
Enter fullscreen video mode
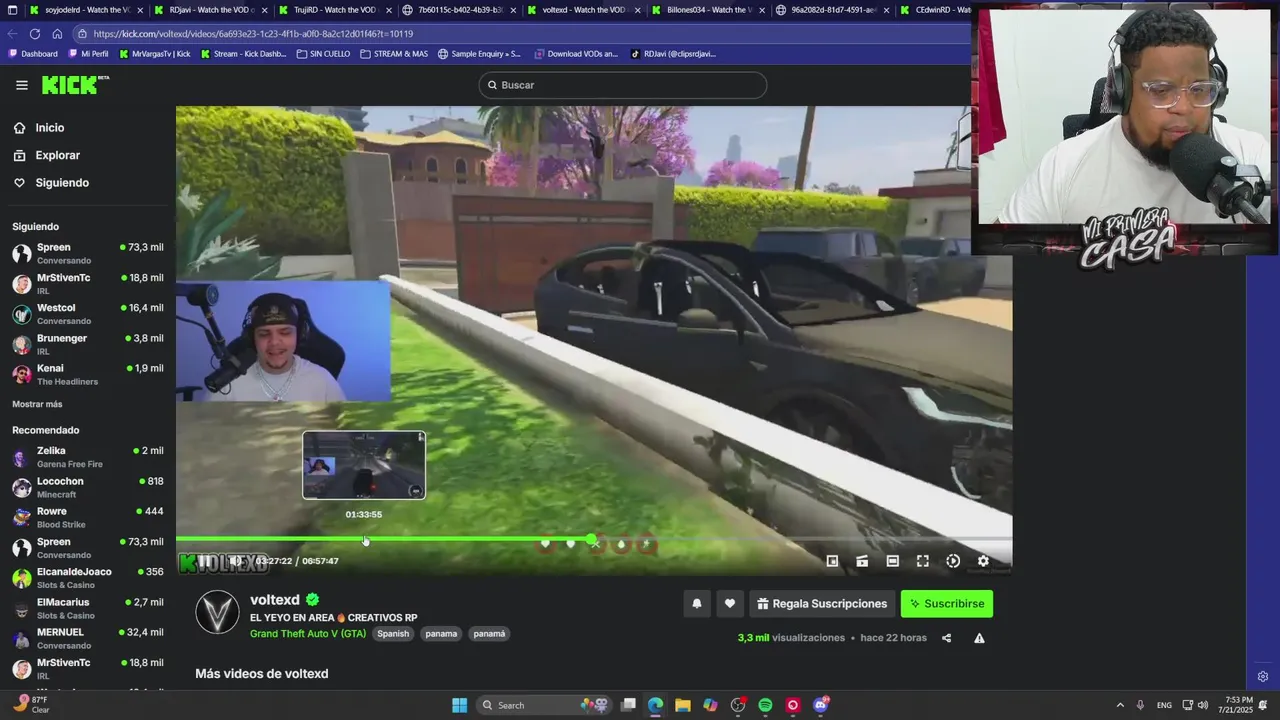[923, 561]
